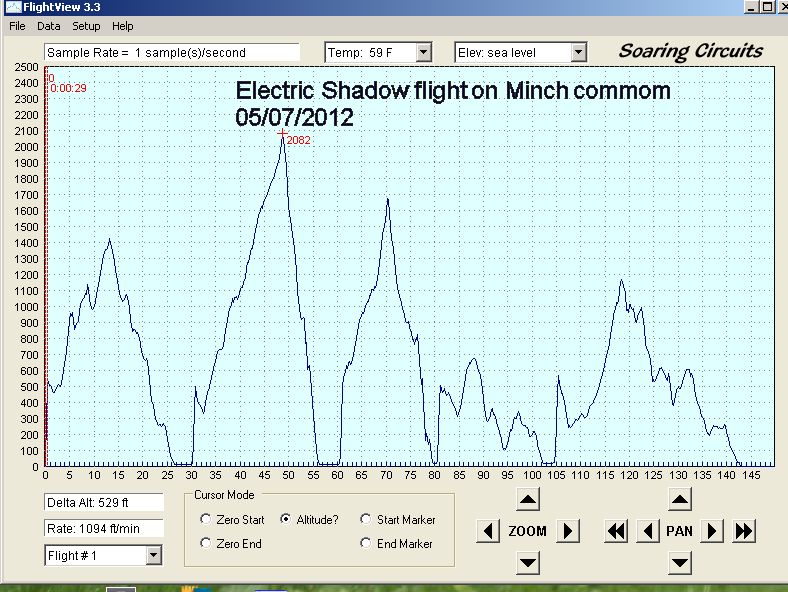
Task: Expand the Elev sea level dropdown
Action: pos(577,52)
